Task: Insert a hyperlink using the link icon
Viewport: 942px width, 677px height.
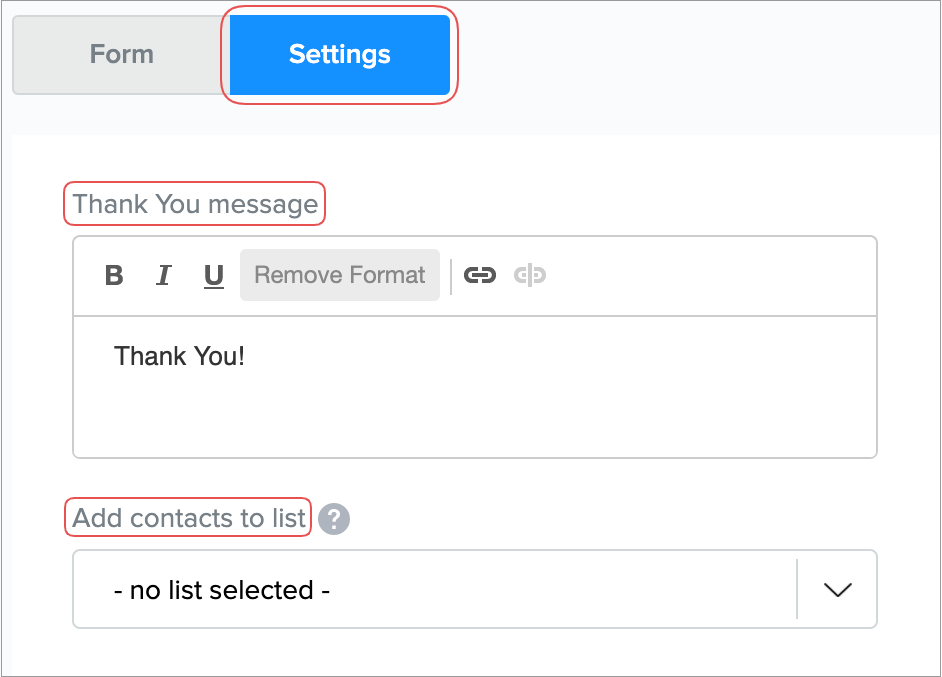Action: click(x=481, y=275)
